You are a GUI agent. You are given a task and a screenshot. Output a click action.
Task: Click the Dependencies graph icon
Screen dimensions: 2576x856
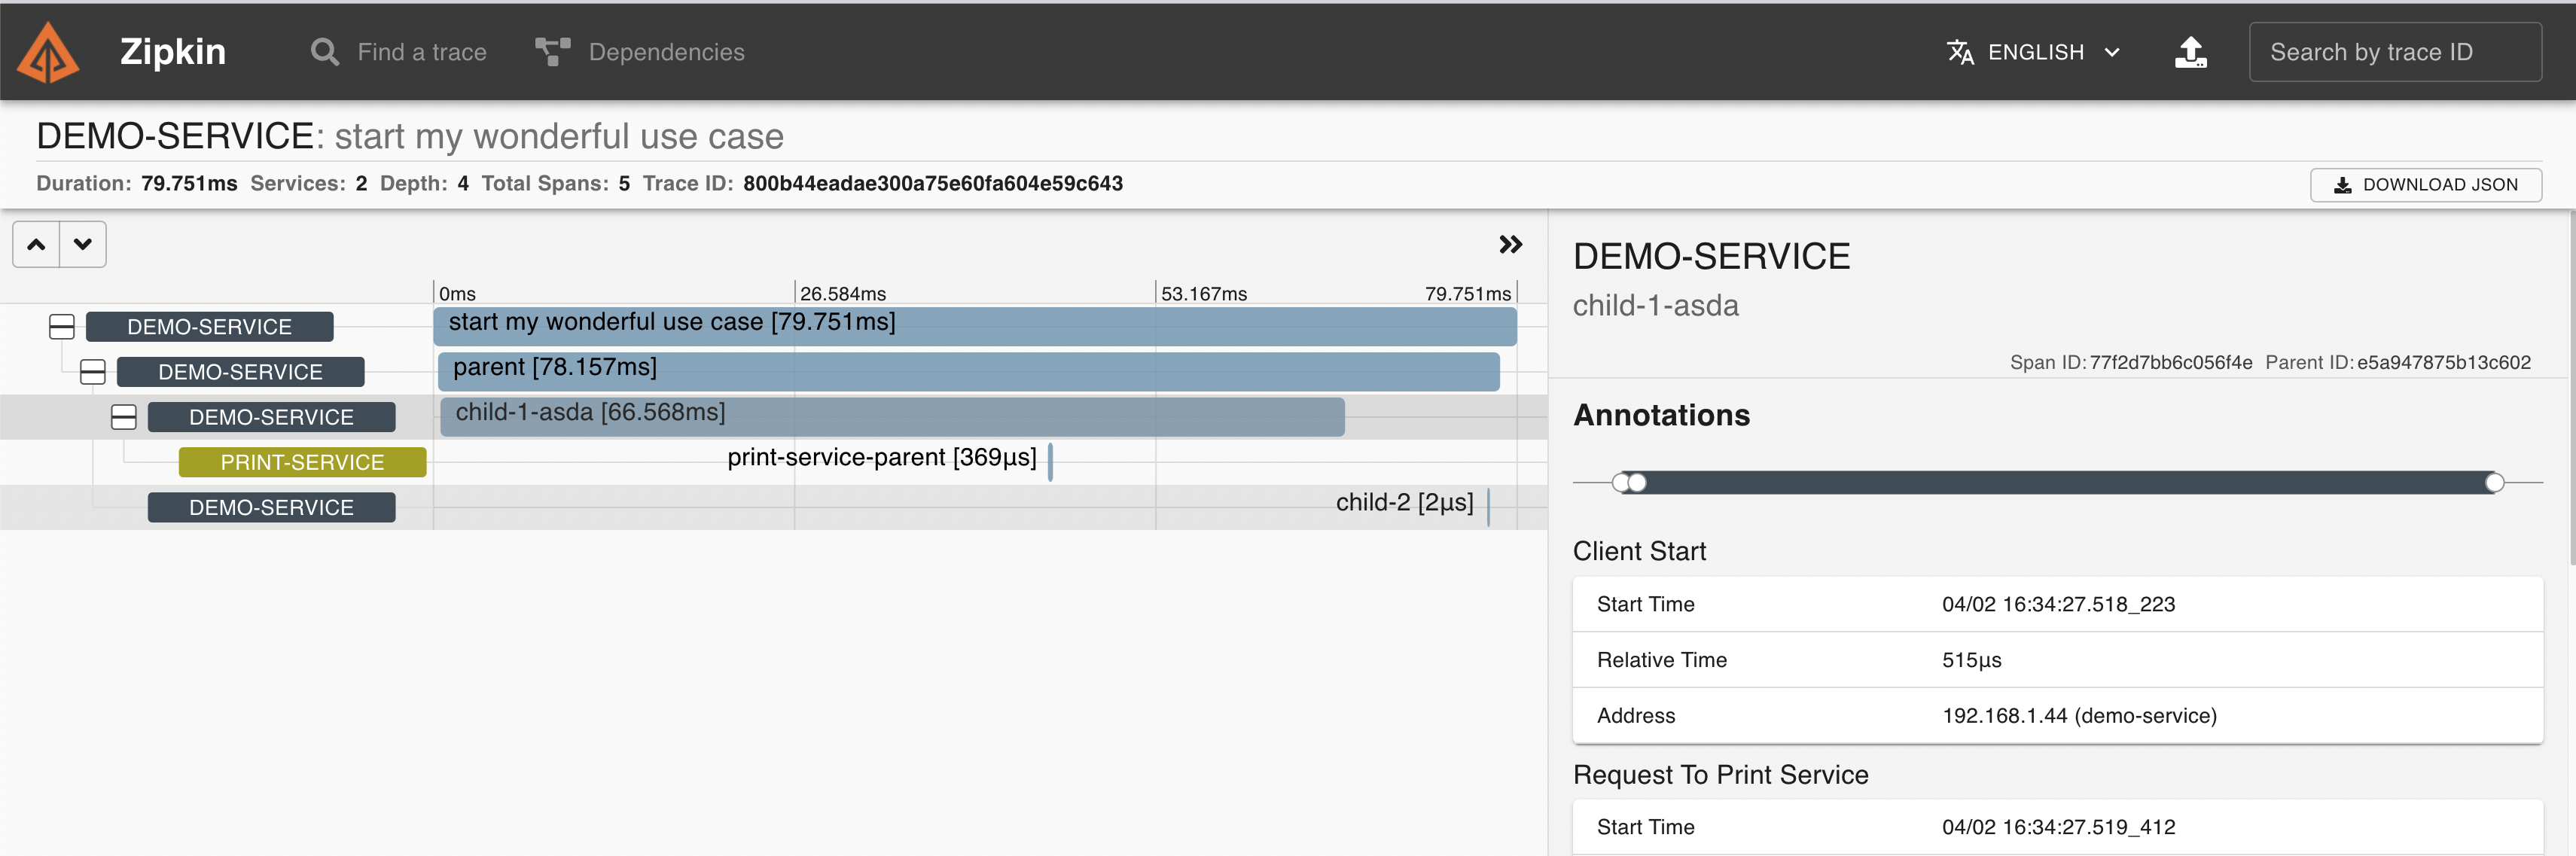(552, 52)
